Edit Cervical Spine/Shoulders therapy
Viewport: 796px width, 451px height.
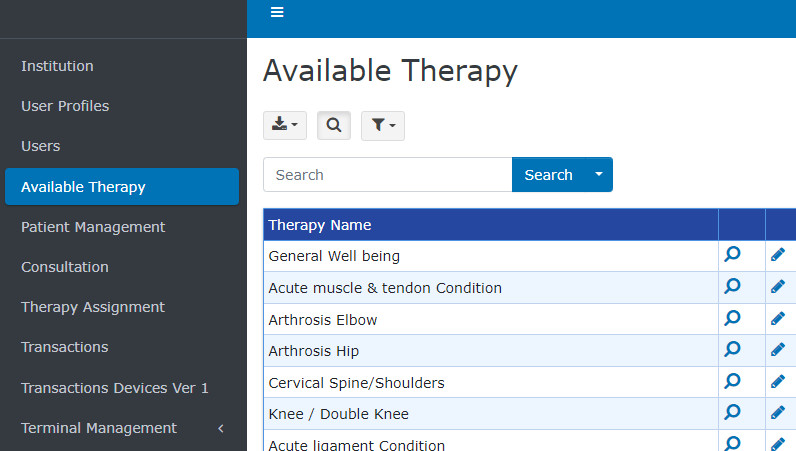pos(778,382)
